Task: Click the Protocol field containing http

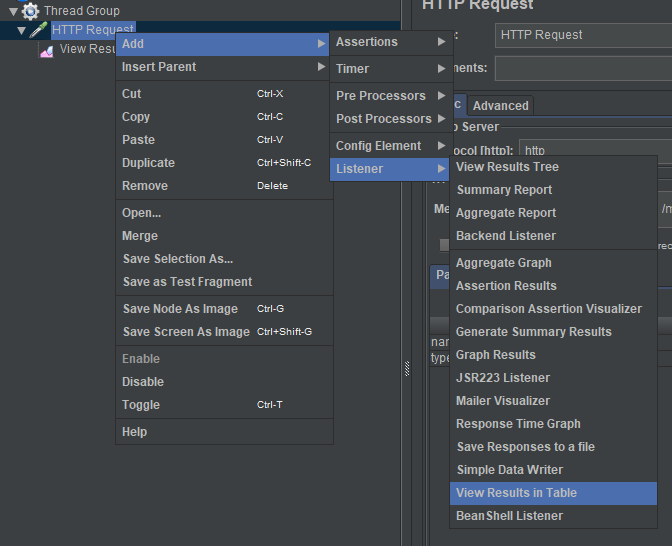Action: pos(595,148)
